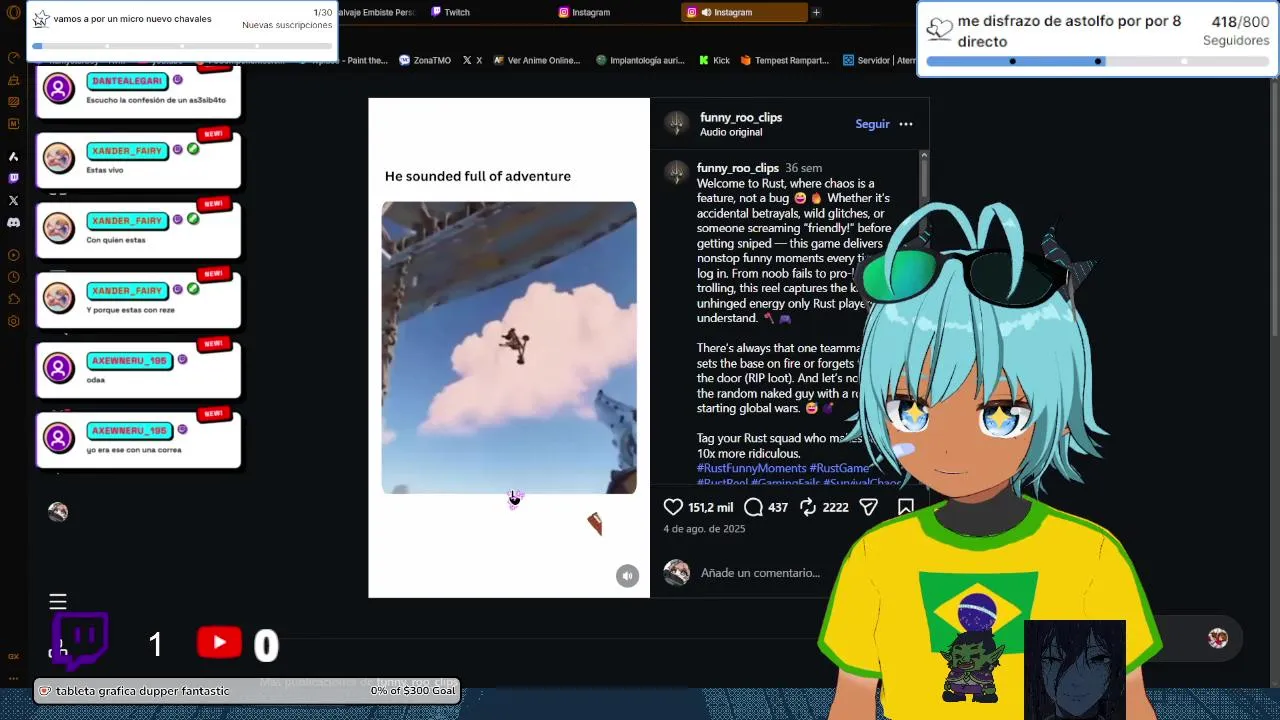
Task: Open Twitch panel in browser sidebar
Action: [14, 178]
